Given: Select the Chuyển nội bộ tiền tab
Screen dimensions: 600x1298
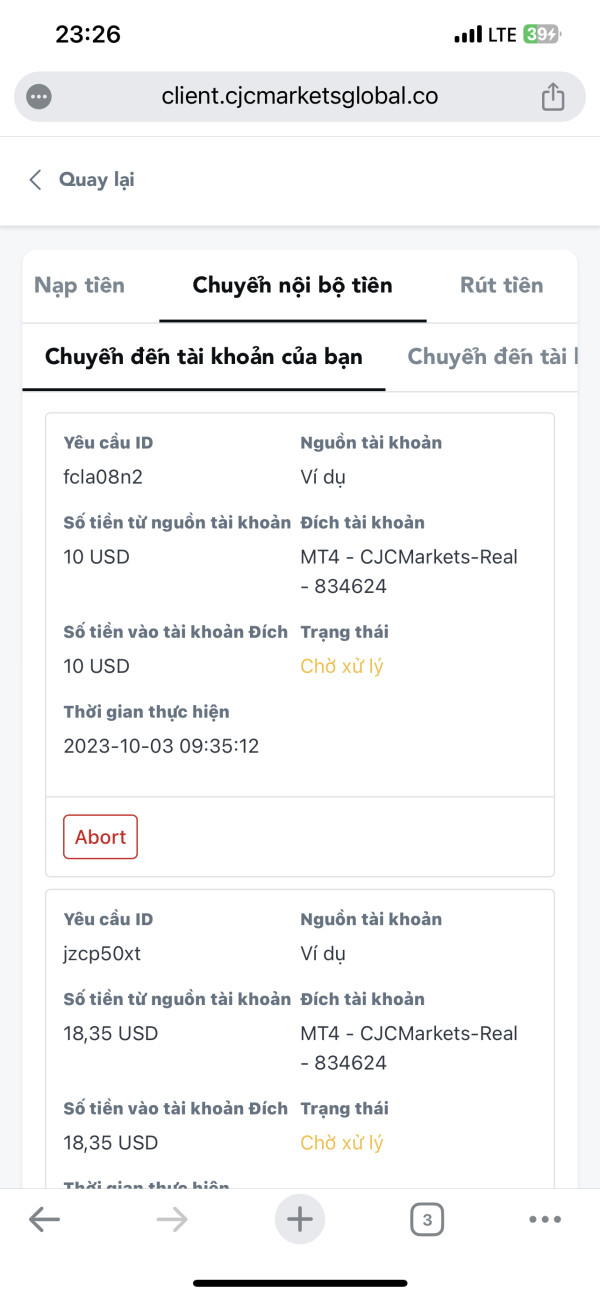Looking at the screenshot, I should pos(292,285).
